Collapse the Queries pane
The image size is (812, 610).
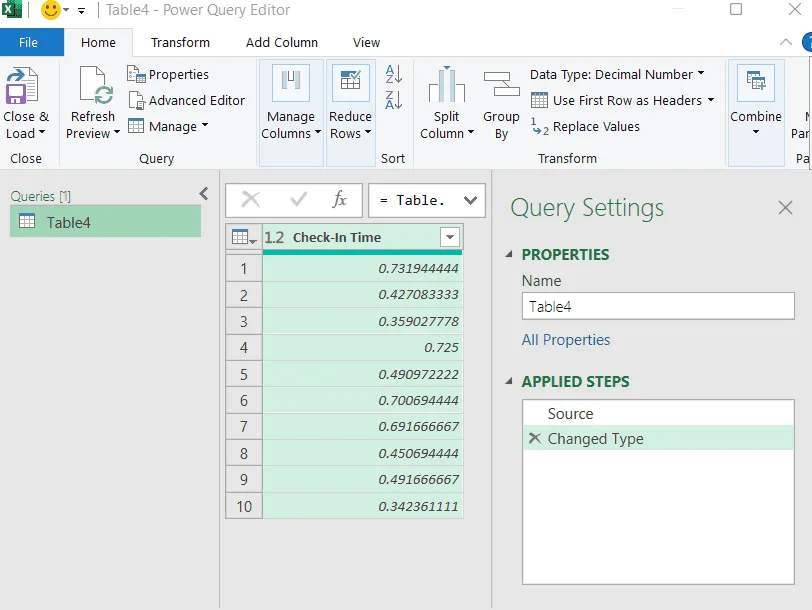[x=204, y=194]
